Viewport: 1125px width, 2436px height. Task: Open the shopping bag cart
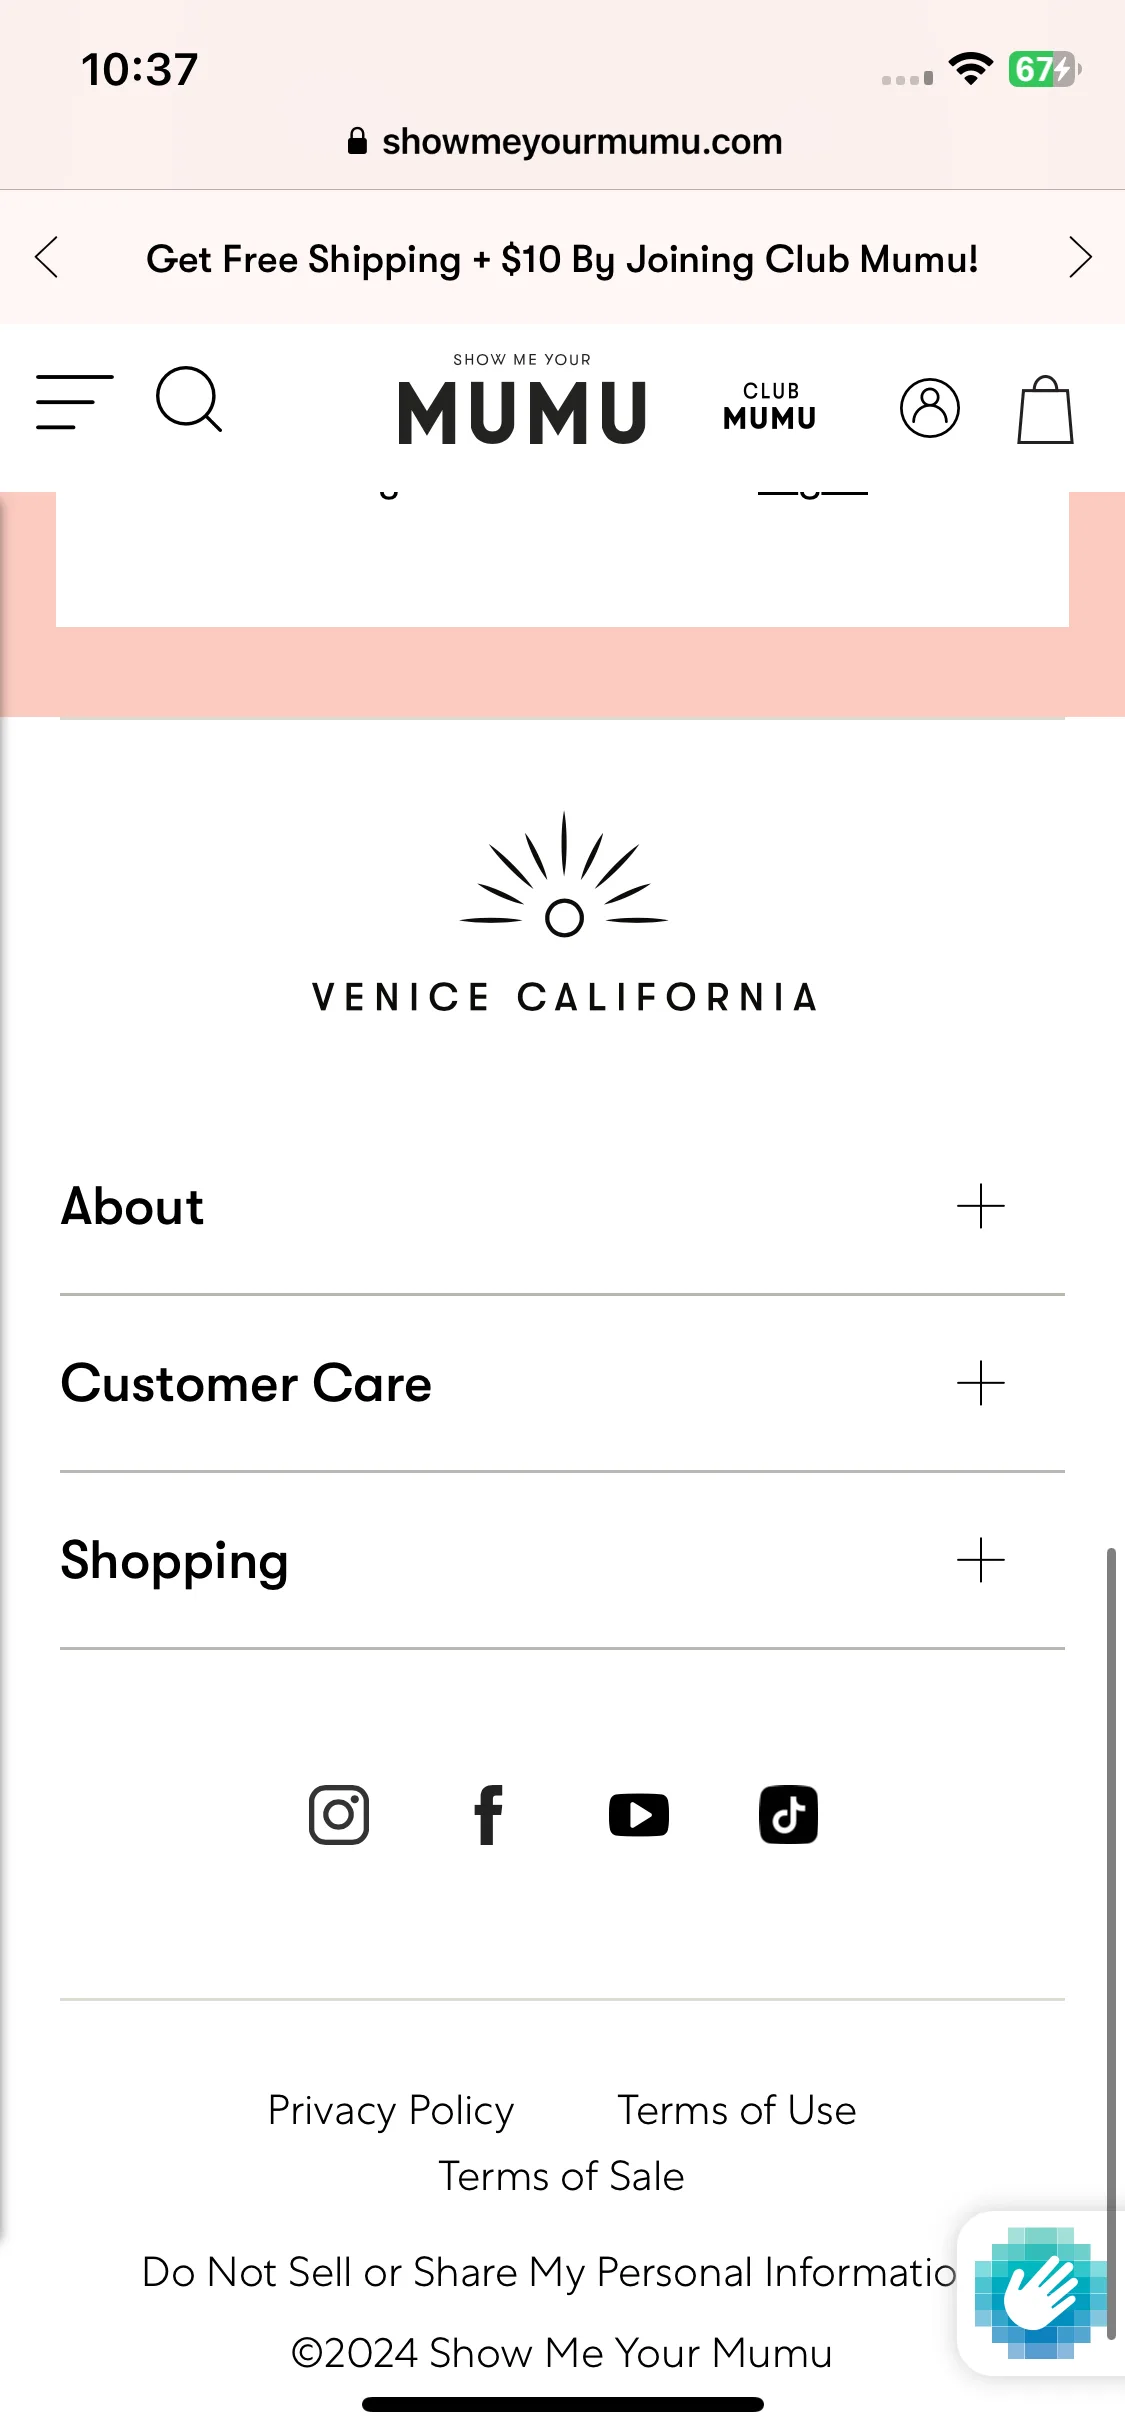tap(1045, 409)
